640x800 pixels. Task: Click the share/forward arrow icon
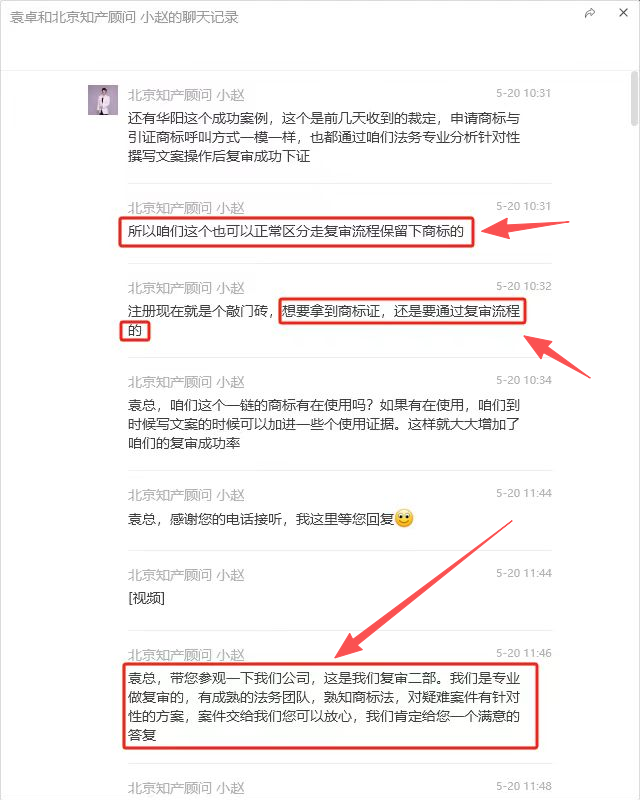pos(590,13)
